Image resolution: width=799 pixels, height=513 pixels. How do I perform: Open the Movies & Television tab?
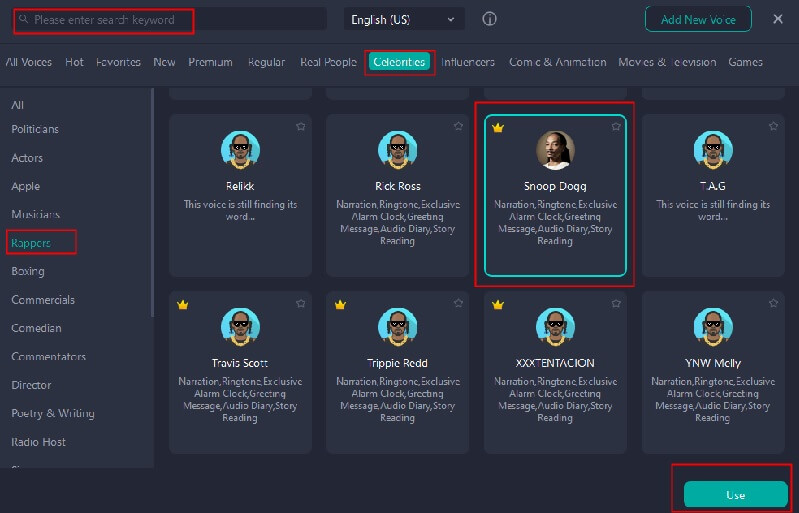[667, 62]
